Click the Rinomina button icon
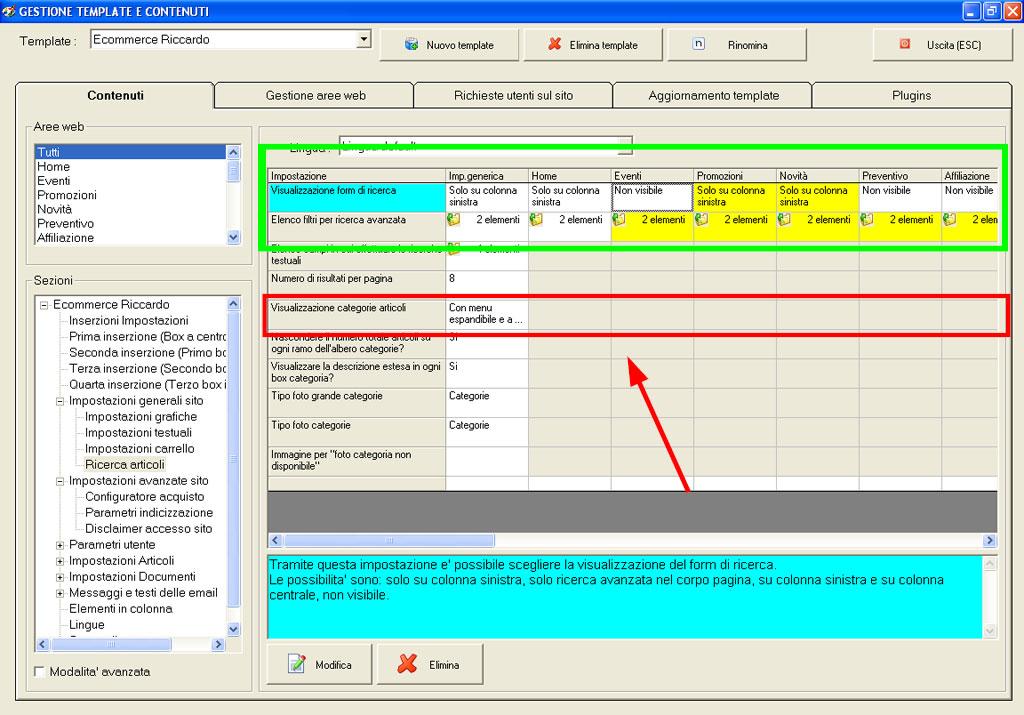The image size is (1024, 715). (698, 44)
